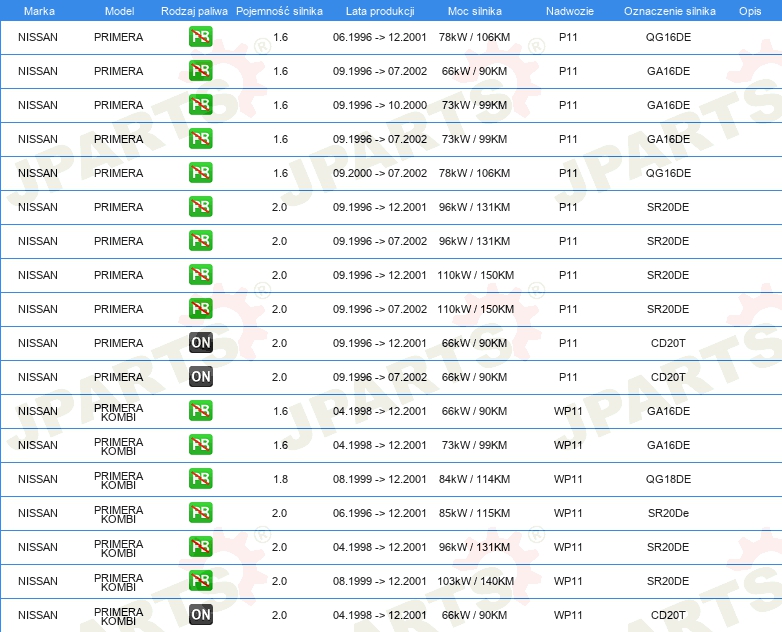Select the date range 09.1996 -> 10.2000
782x632 pixels.
click(x=380, y=105)
